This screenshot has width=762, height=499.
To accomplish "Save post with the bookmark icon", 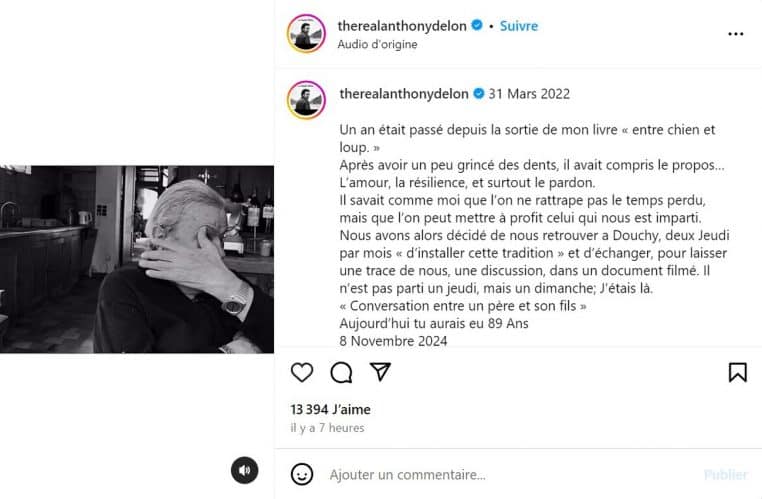I will coord(737,373).
